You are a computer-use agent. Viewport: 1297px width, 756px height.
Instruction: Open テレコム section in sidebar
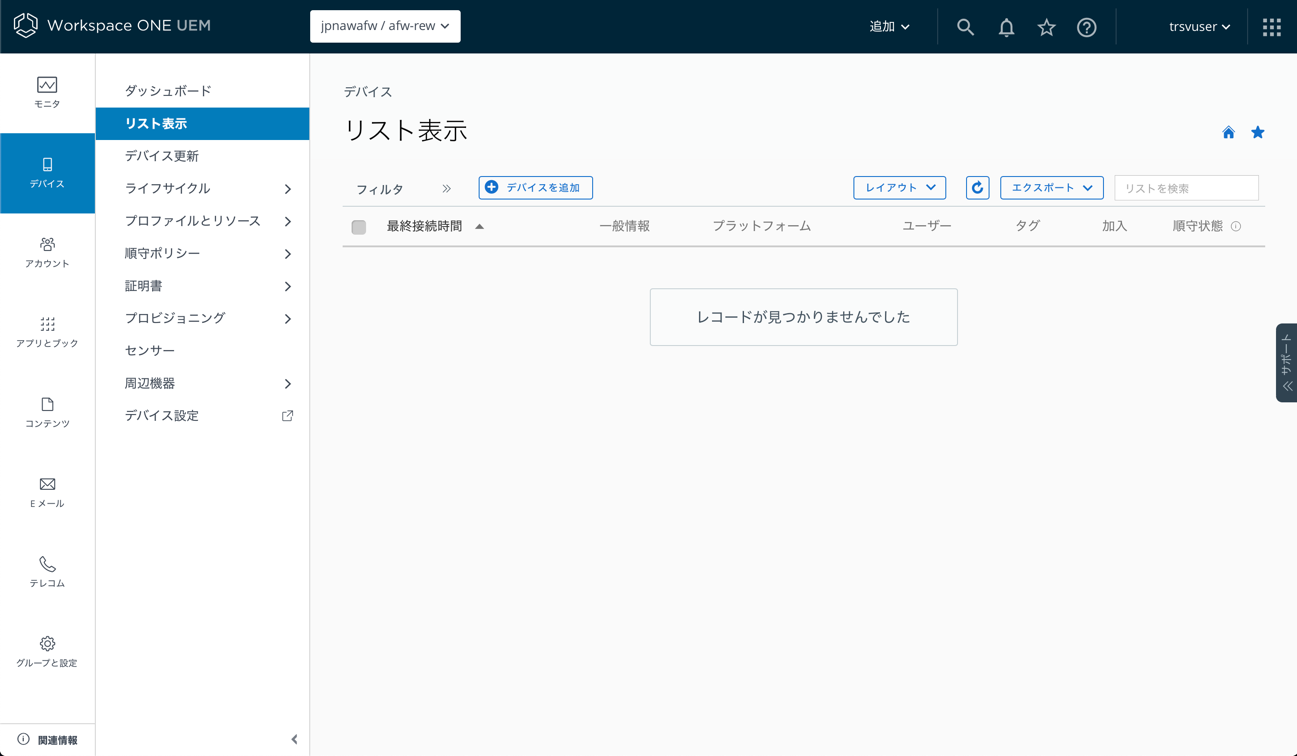47,572
